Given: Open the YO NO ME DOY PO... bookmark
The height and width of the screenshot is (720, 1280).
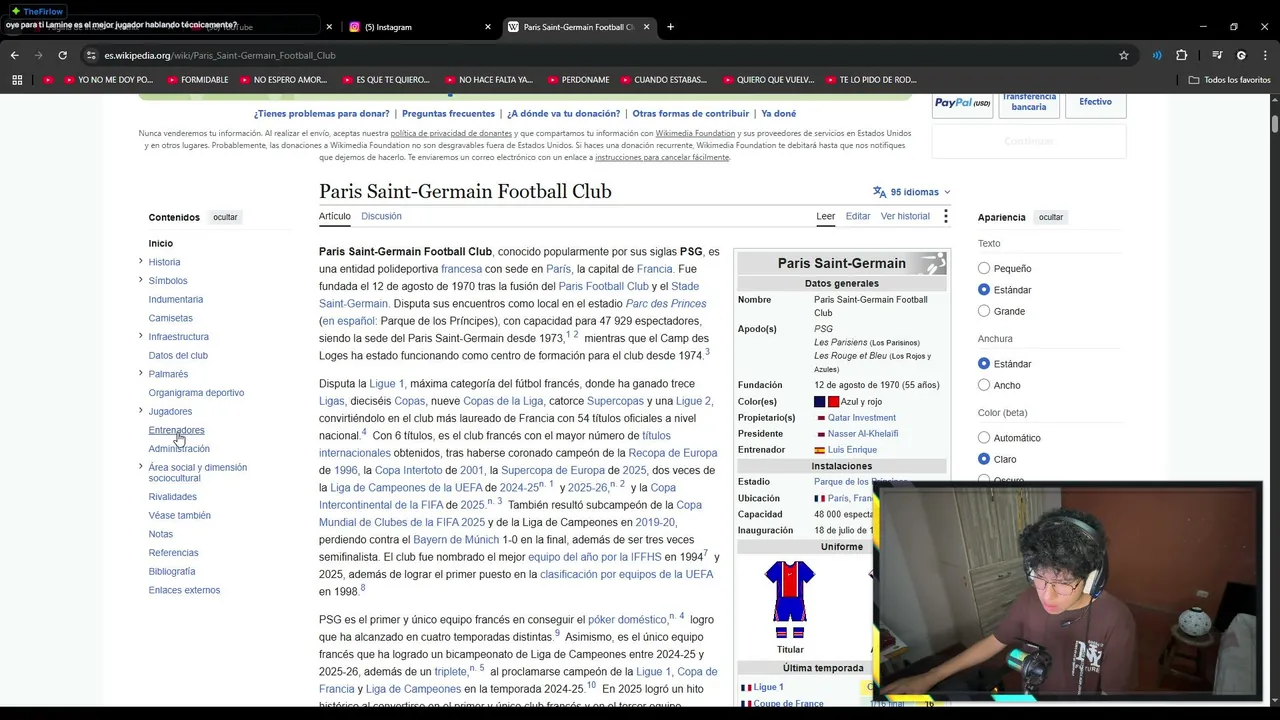Looking at the screenshot, I should pyautogui.click(x=108, y=80).
